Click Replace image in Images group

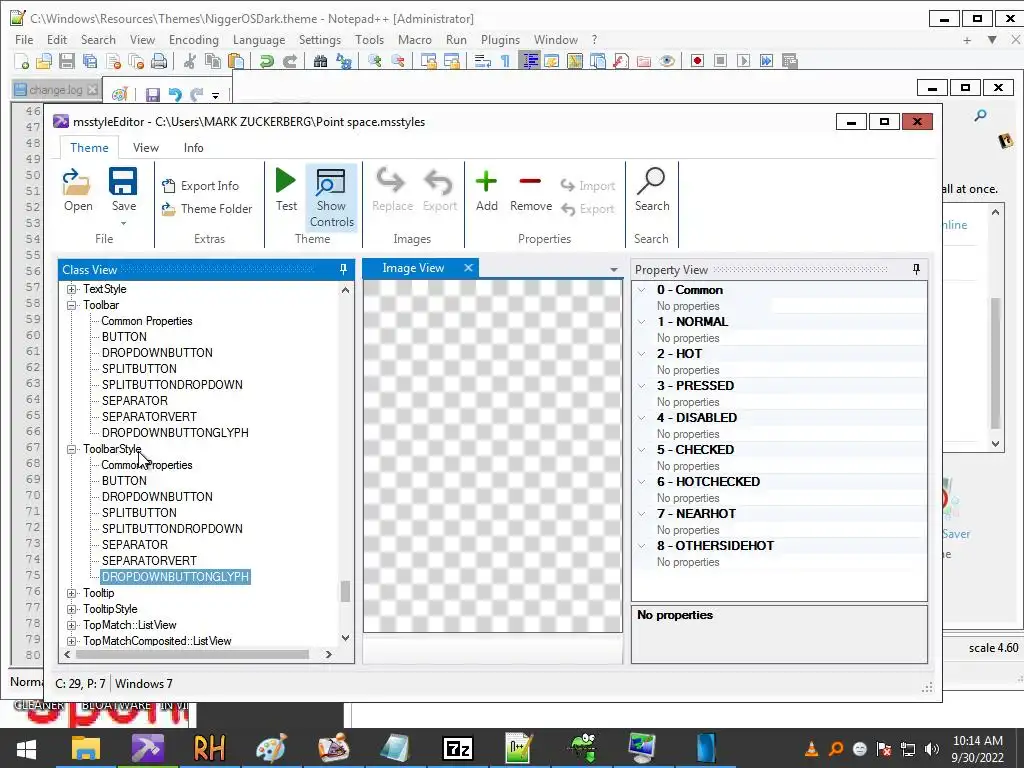392,190
